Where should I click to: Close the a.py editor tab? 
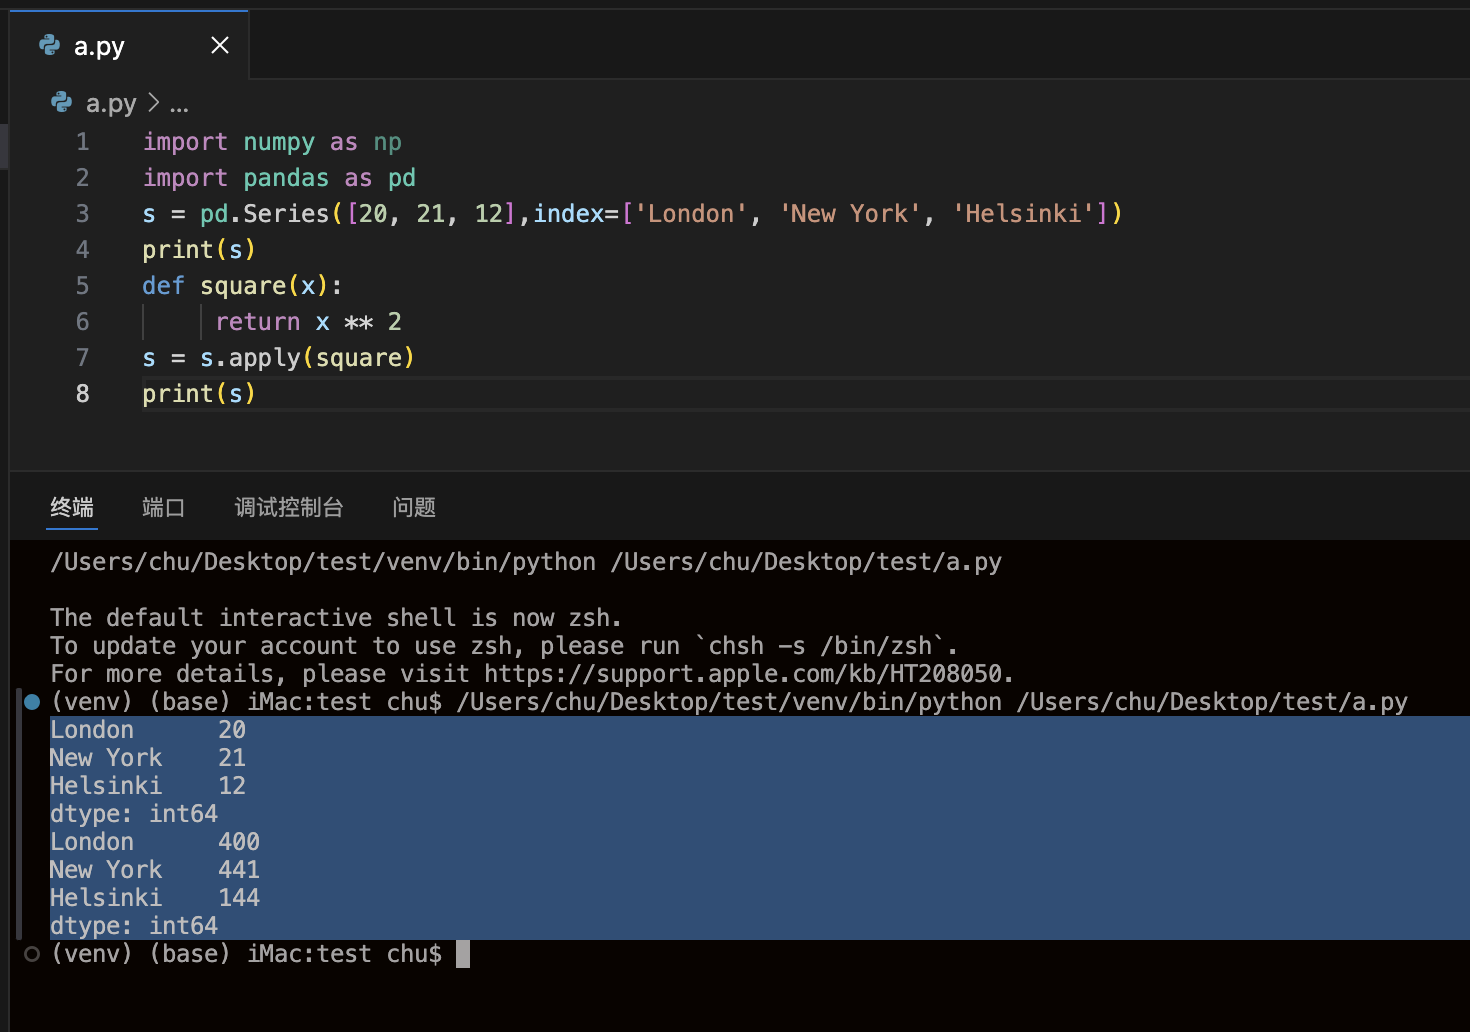pos(220,45)
